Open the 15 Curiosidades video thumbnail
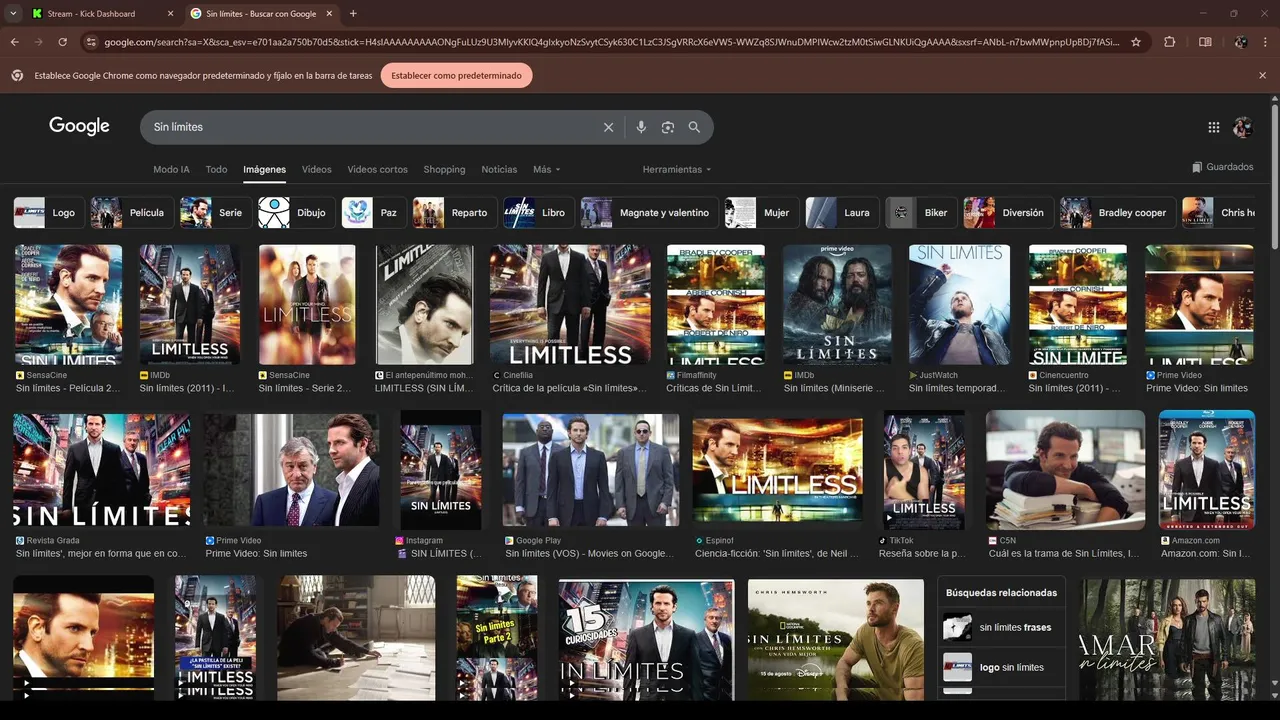Screen dimensions: 1280x720 pyautogui.click(x=645, y=640)
